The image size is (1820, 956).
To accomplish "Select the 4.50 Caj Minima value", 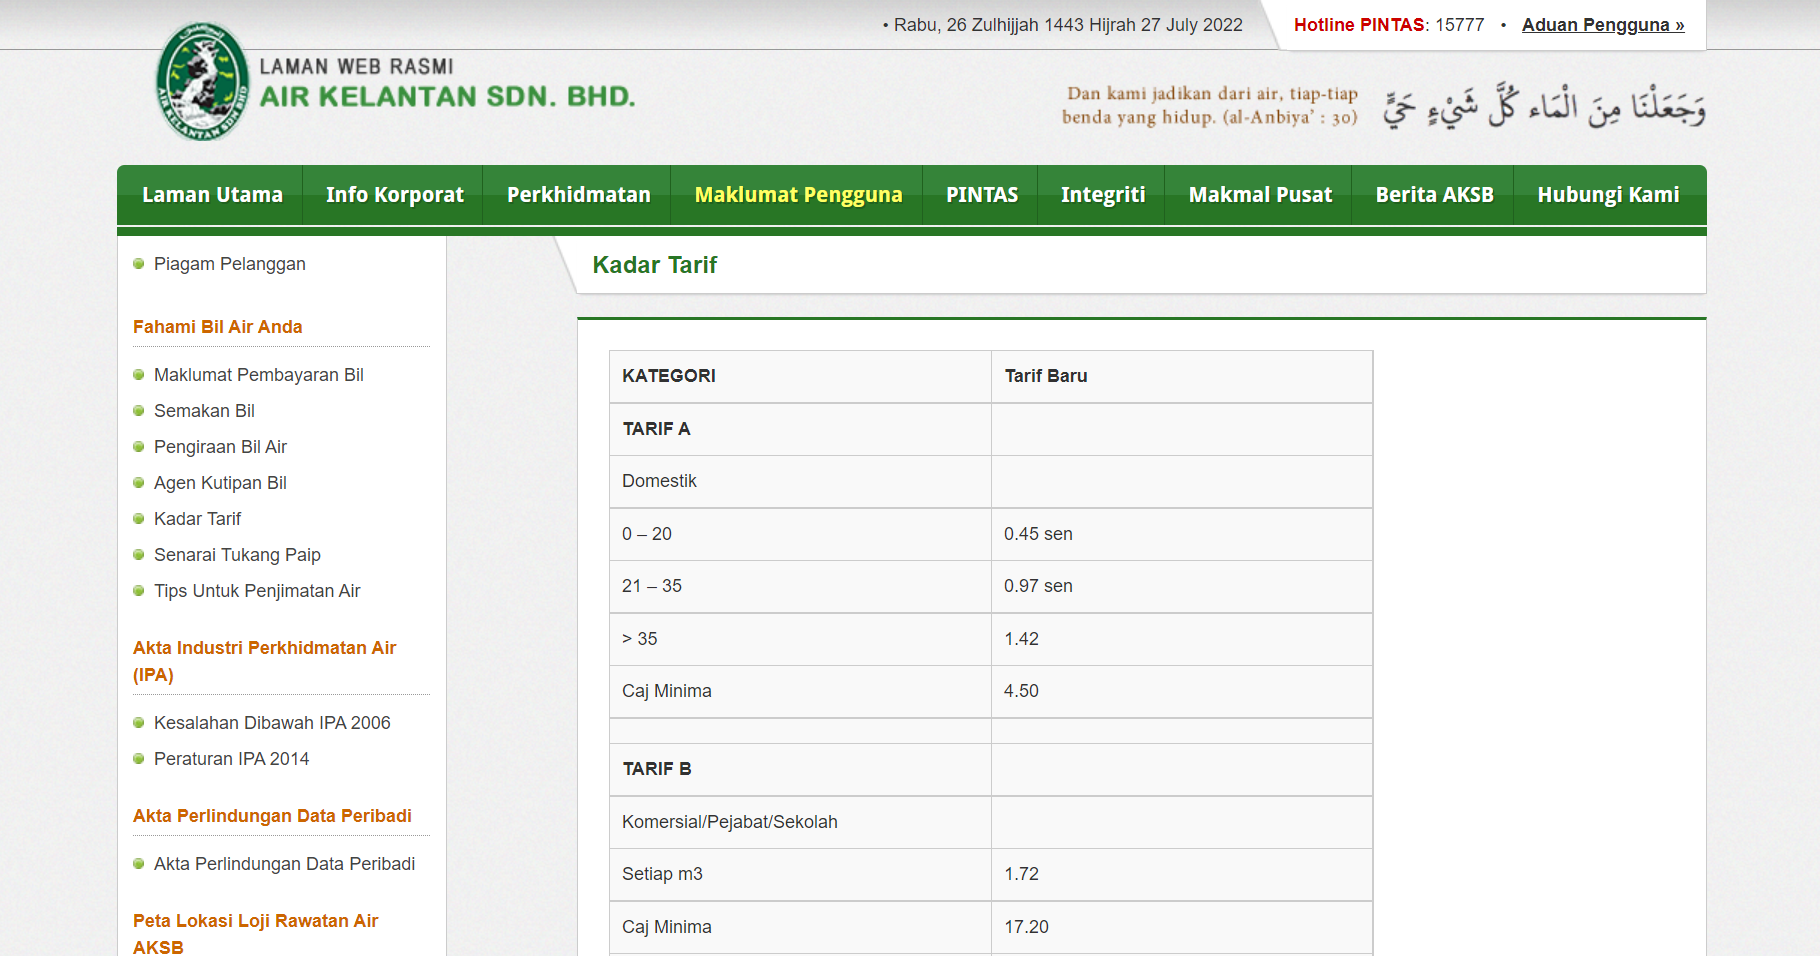I will tap(1182, 691).
